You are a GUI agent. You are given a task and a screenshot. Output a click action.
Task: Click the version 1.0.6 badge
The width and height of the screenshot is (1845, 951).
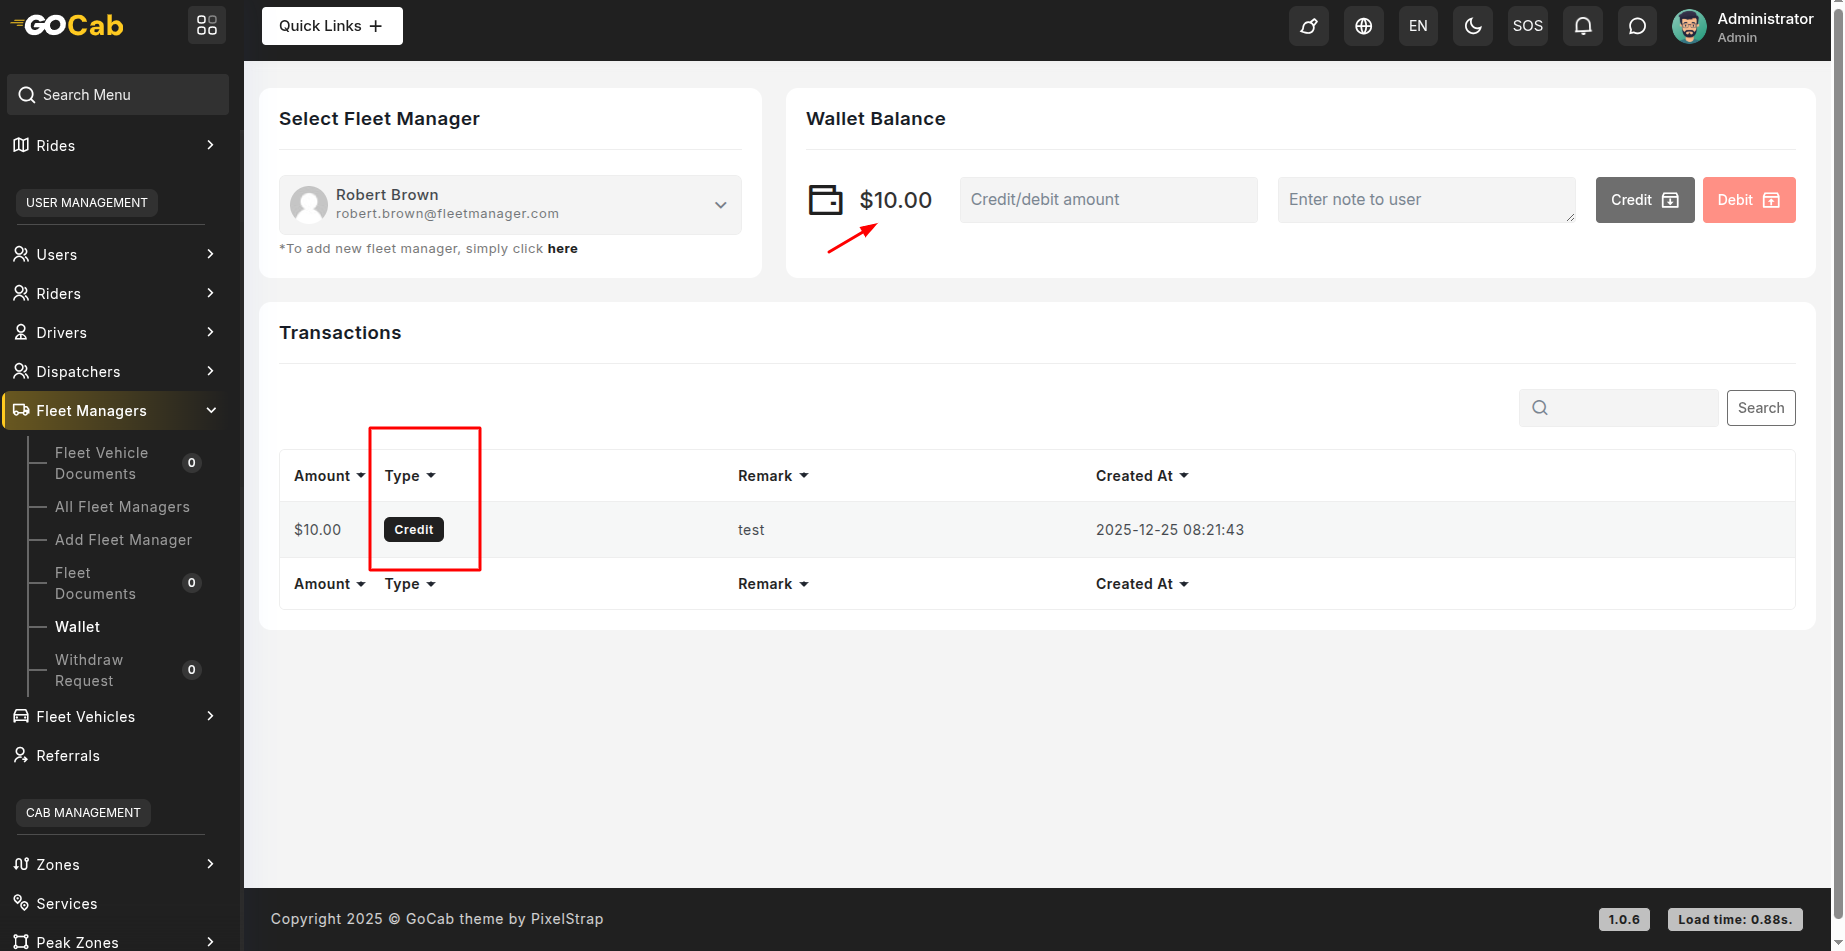[x=1624, y=920]
